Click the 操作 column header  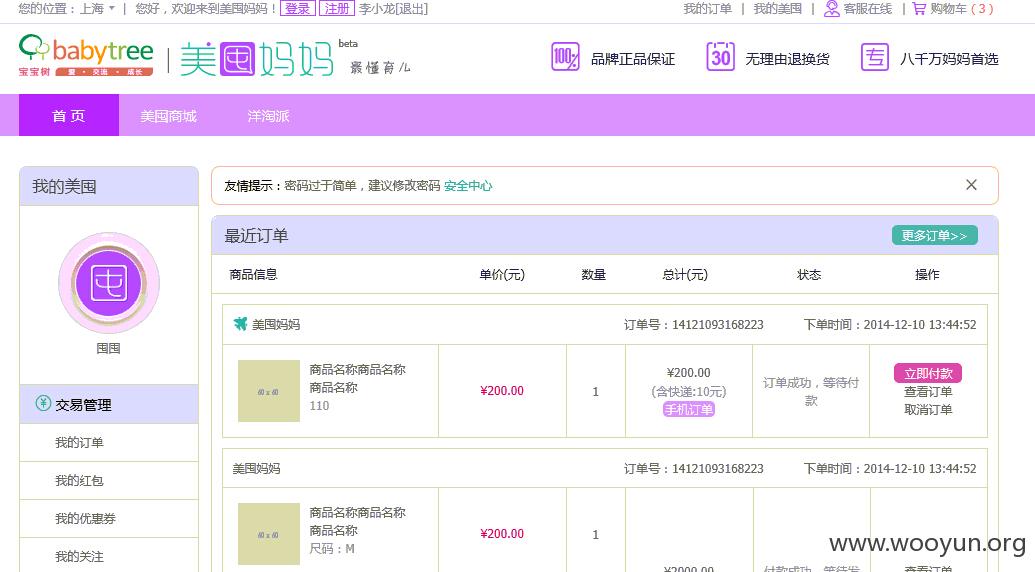pyautogui.click(x=927, y=274)
